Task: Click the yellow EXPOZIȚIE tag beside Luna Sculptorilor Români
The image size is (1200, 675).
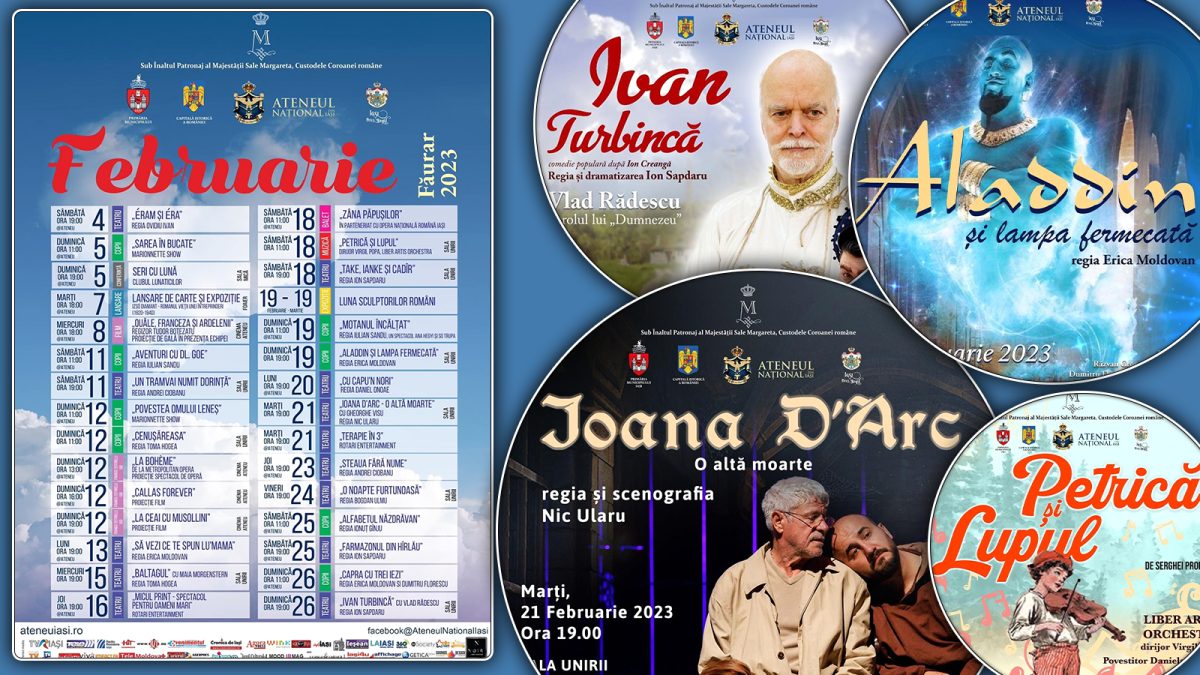Action: 325,300
